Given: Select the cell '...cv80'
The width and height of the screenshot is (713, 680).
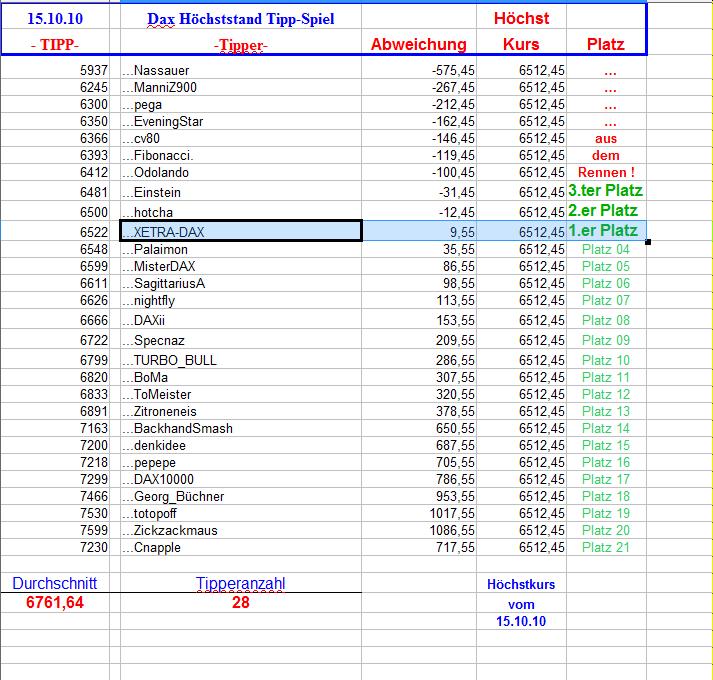Looking at the screenshot, I should (241, 138).
